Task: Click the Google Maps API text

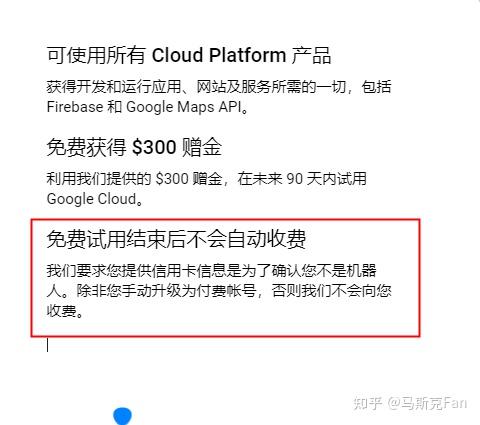Action: tap(184, 107)
